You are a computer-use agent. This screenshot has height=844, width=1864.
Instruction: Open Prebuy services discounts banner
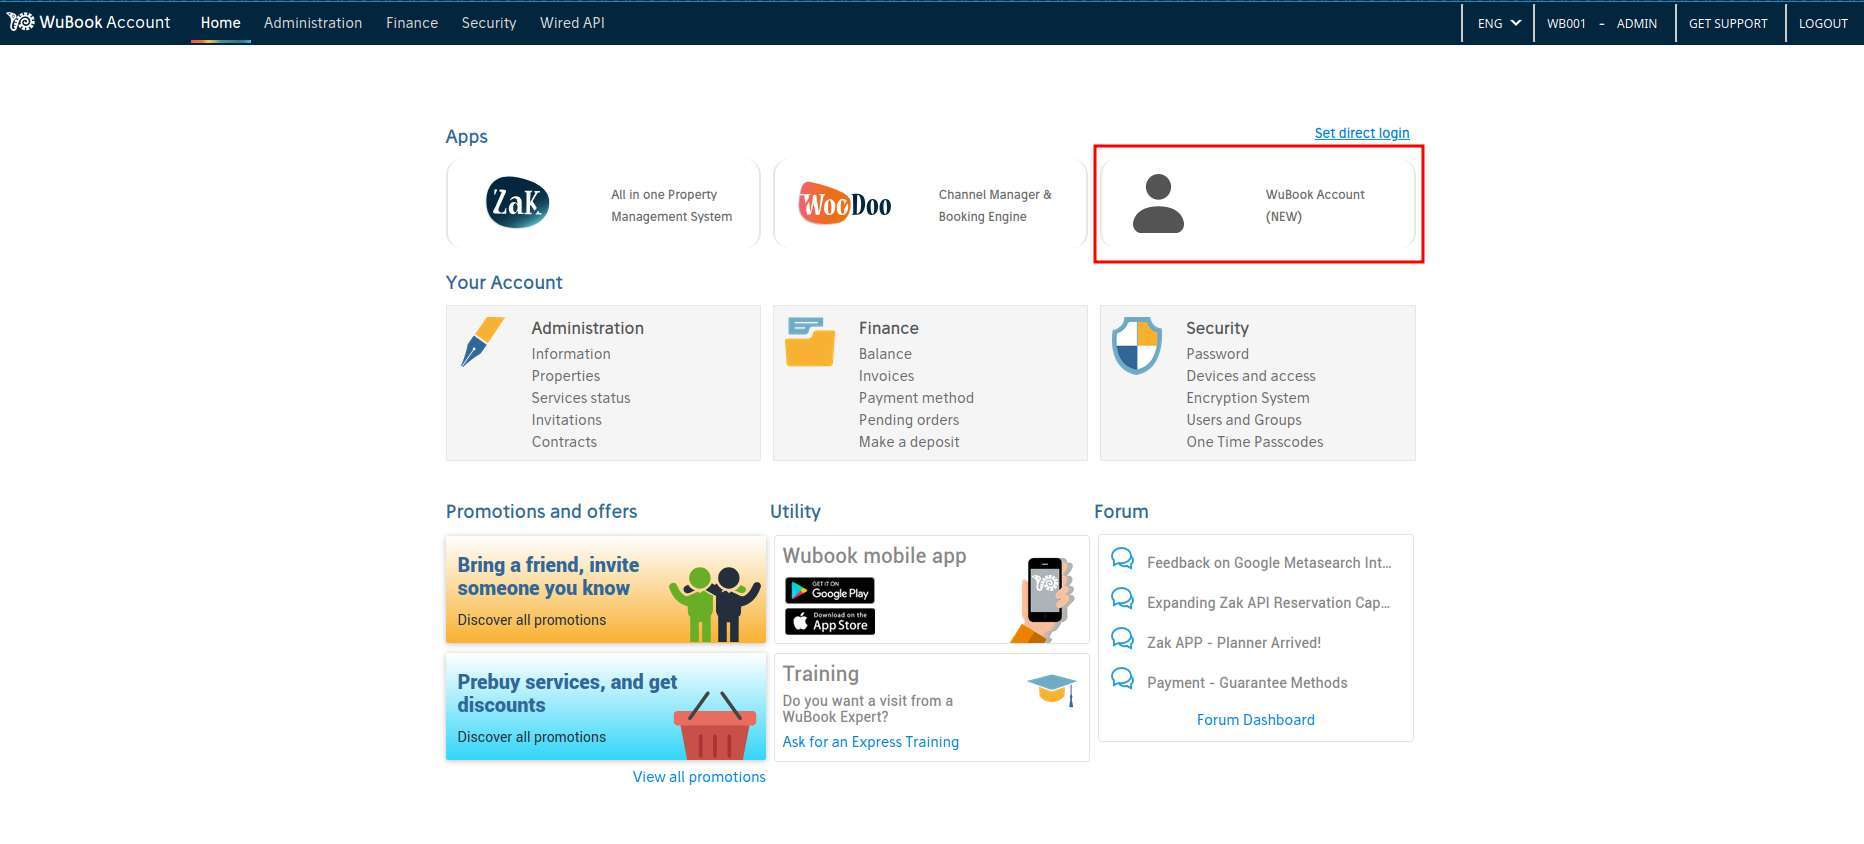pos(606,707)
